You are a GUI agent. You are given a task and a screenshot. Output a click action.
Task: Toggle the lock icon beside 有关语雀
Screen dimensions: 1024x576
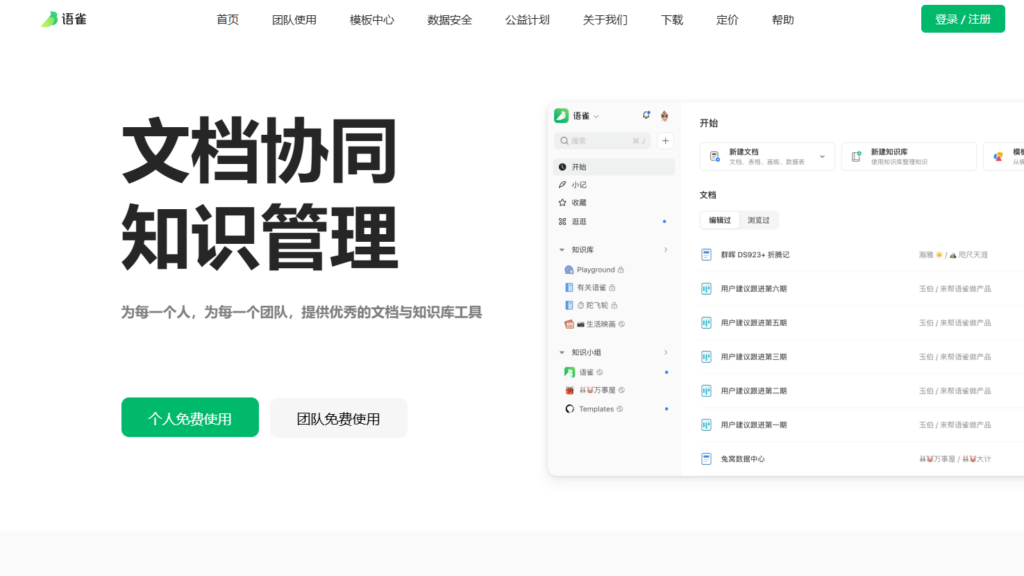[613, 289]
